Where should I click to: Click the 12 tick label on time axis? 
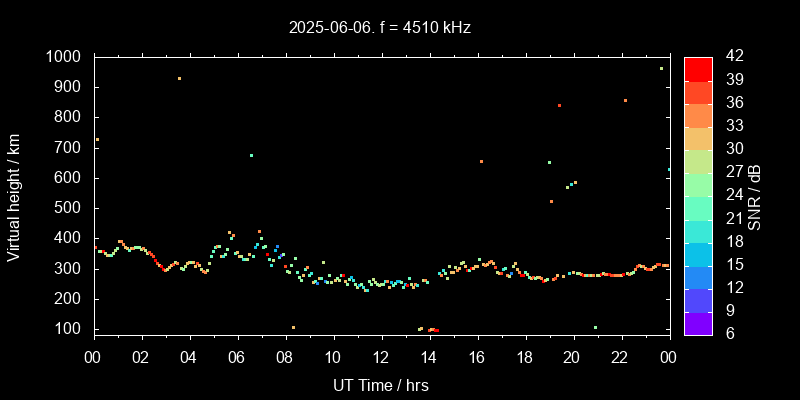(x=381, y=357)
